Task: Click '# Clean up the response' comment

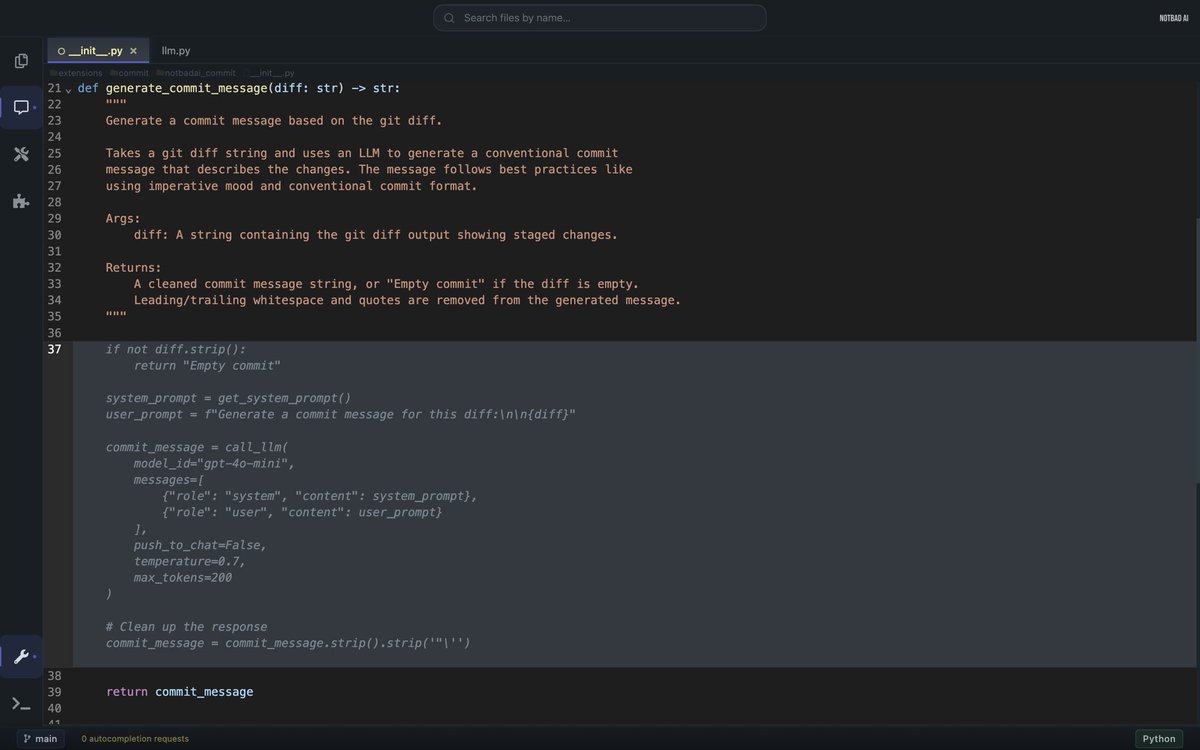Action: pos(187,627)
